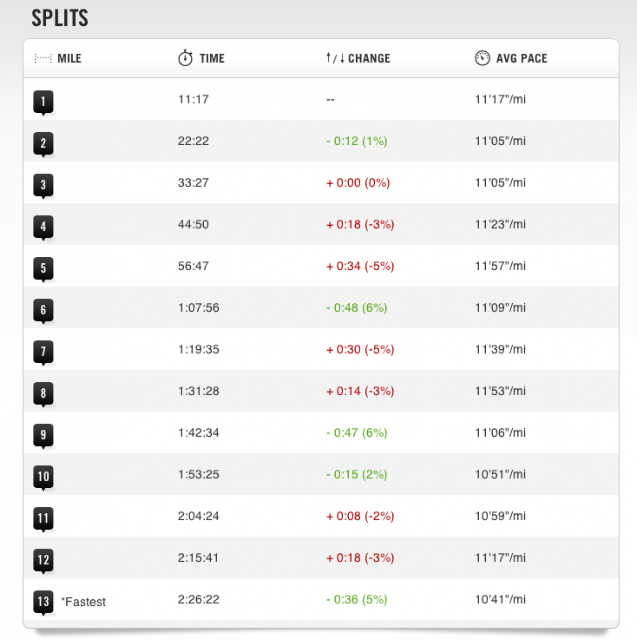Click the SPLITS heading
This screenshot has width=637, height=640.
(60, 18)
